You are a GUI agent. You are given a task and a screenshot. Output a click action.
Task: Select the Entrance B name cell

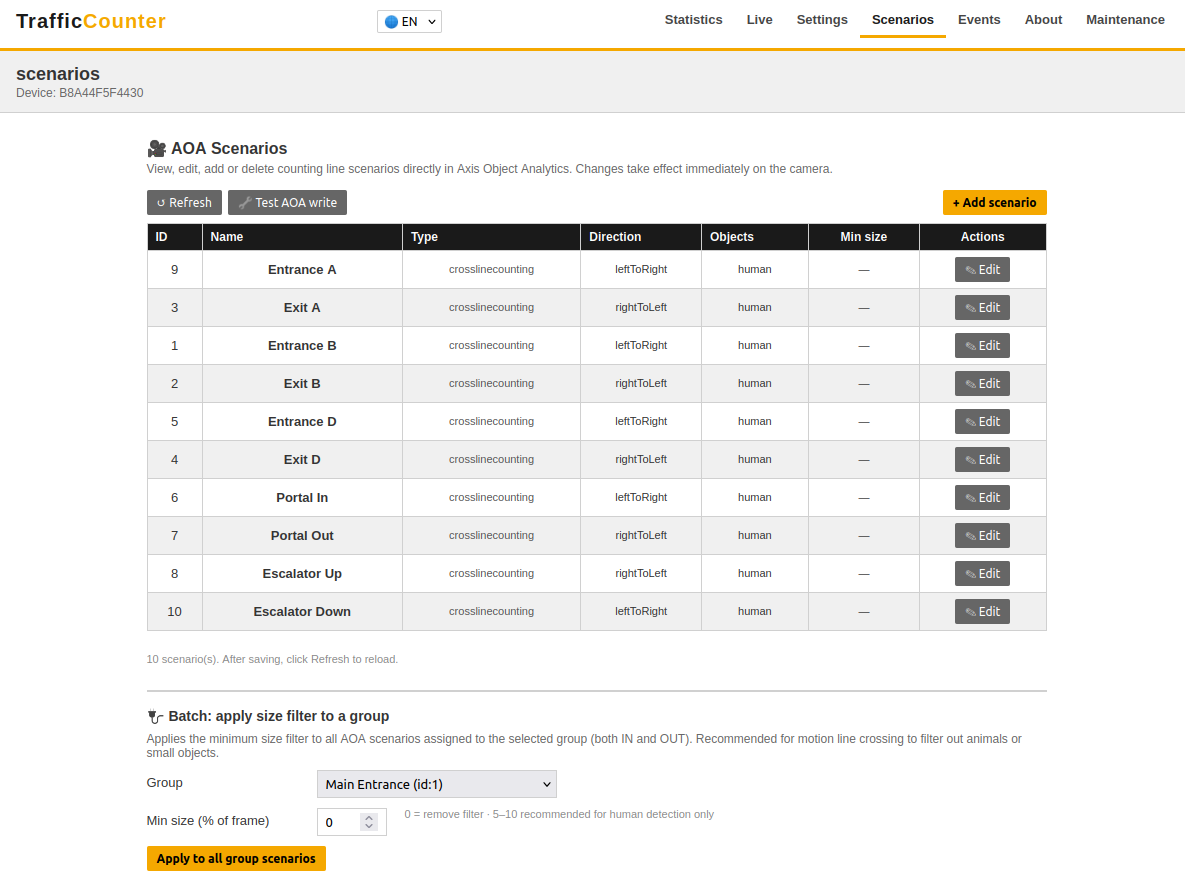click(302, 345)
